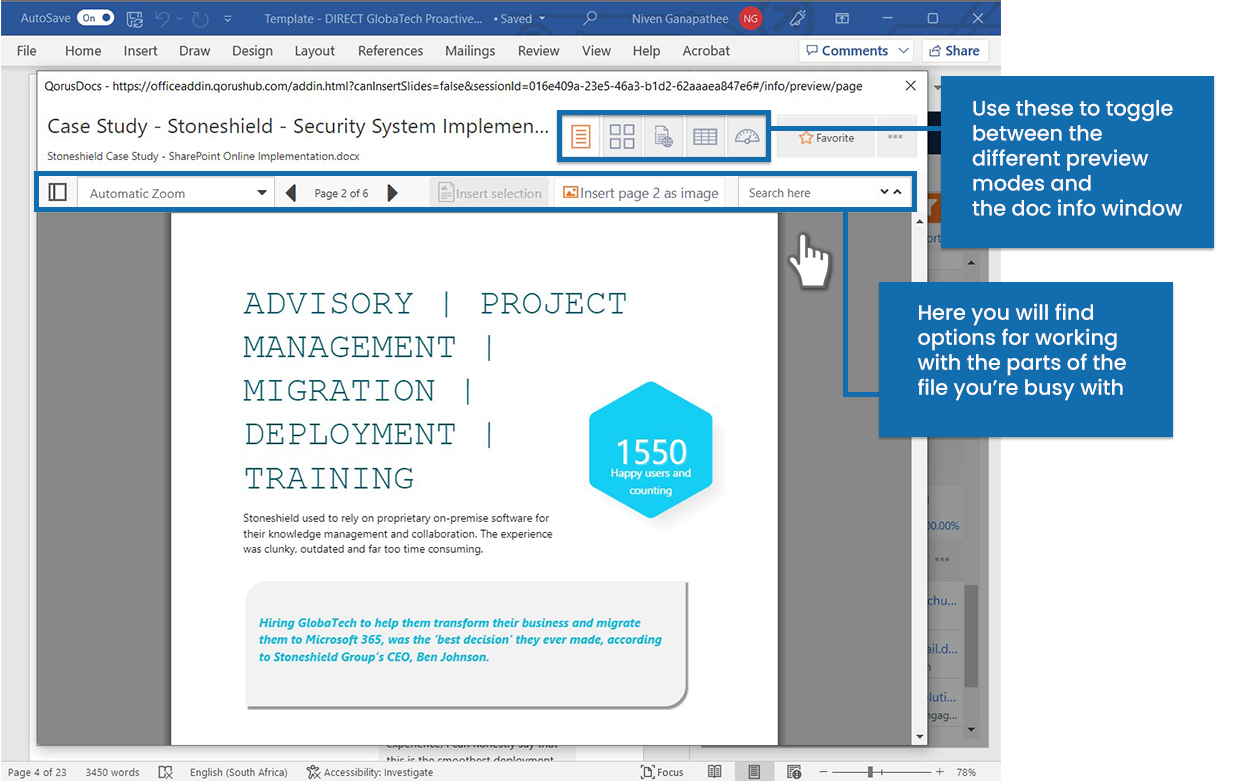Toggle the sidebar panel icon beside Automatic Zoom
This screenshot has height=781, width=1242.
[57, 191]
